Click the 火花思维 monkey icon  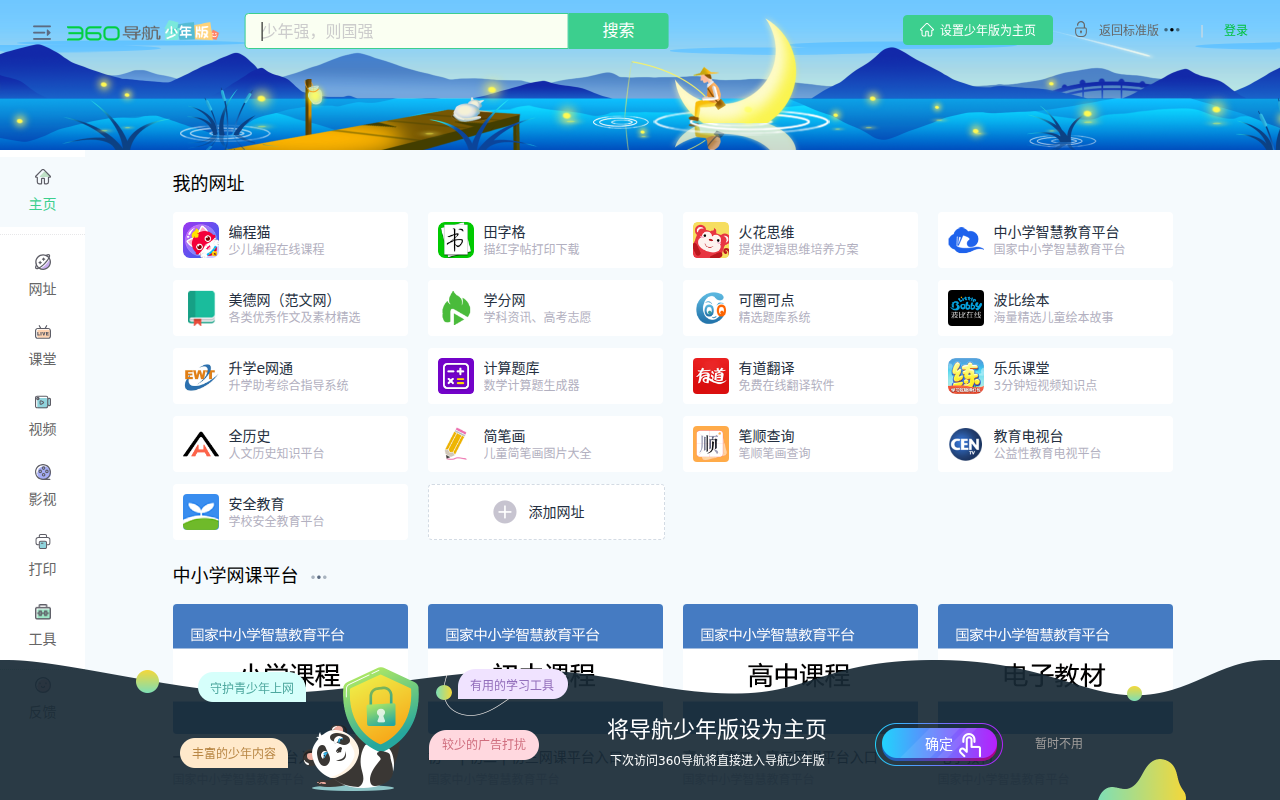[711, 240]
